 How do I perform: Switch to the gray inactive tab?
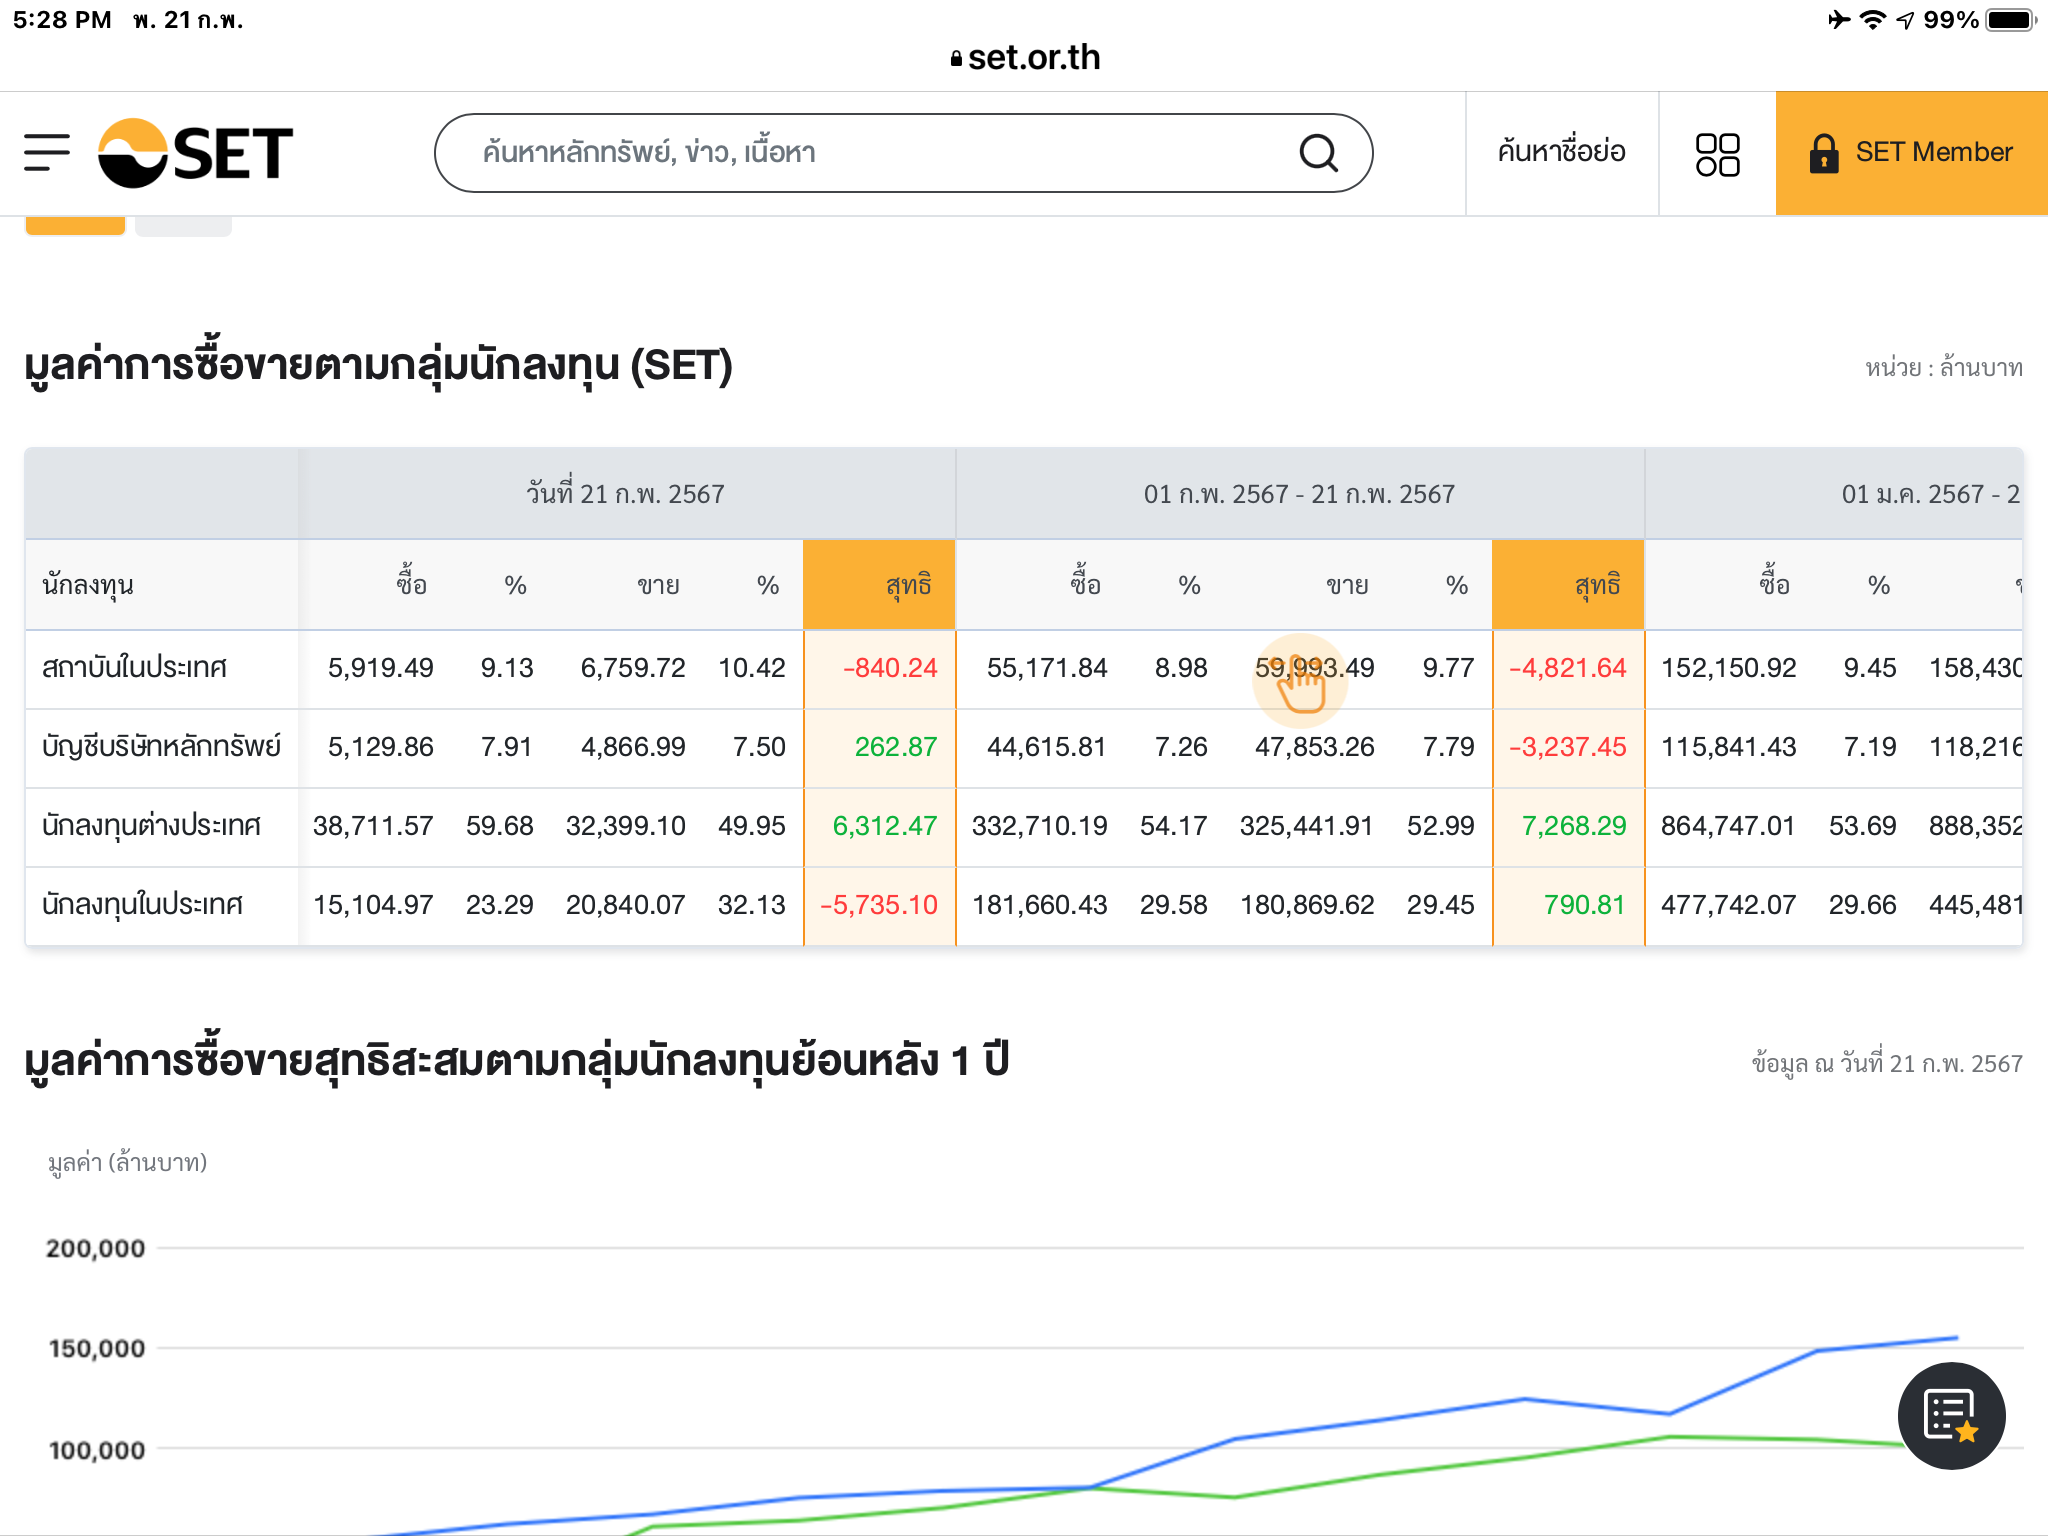pos(183,226)
